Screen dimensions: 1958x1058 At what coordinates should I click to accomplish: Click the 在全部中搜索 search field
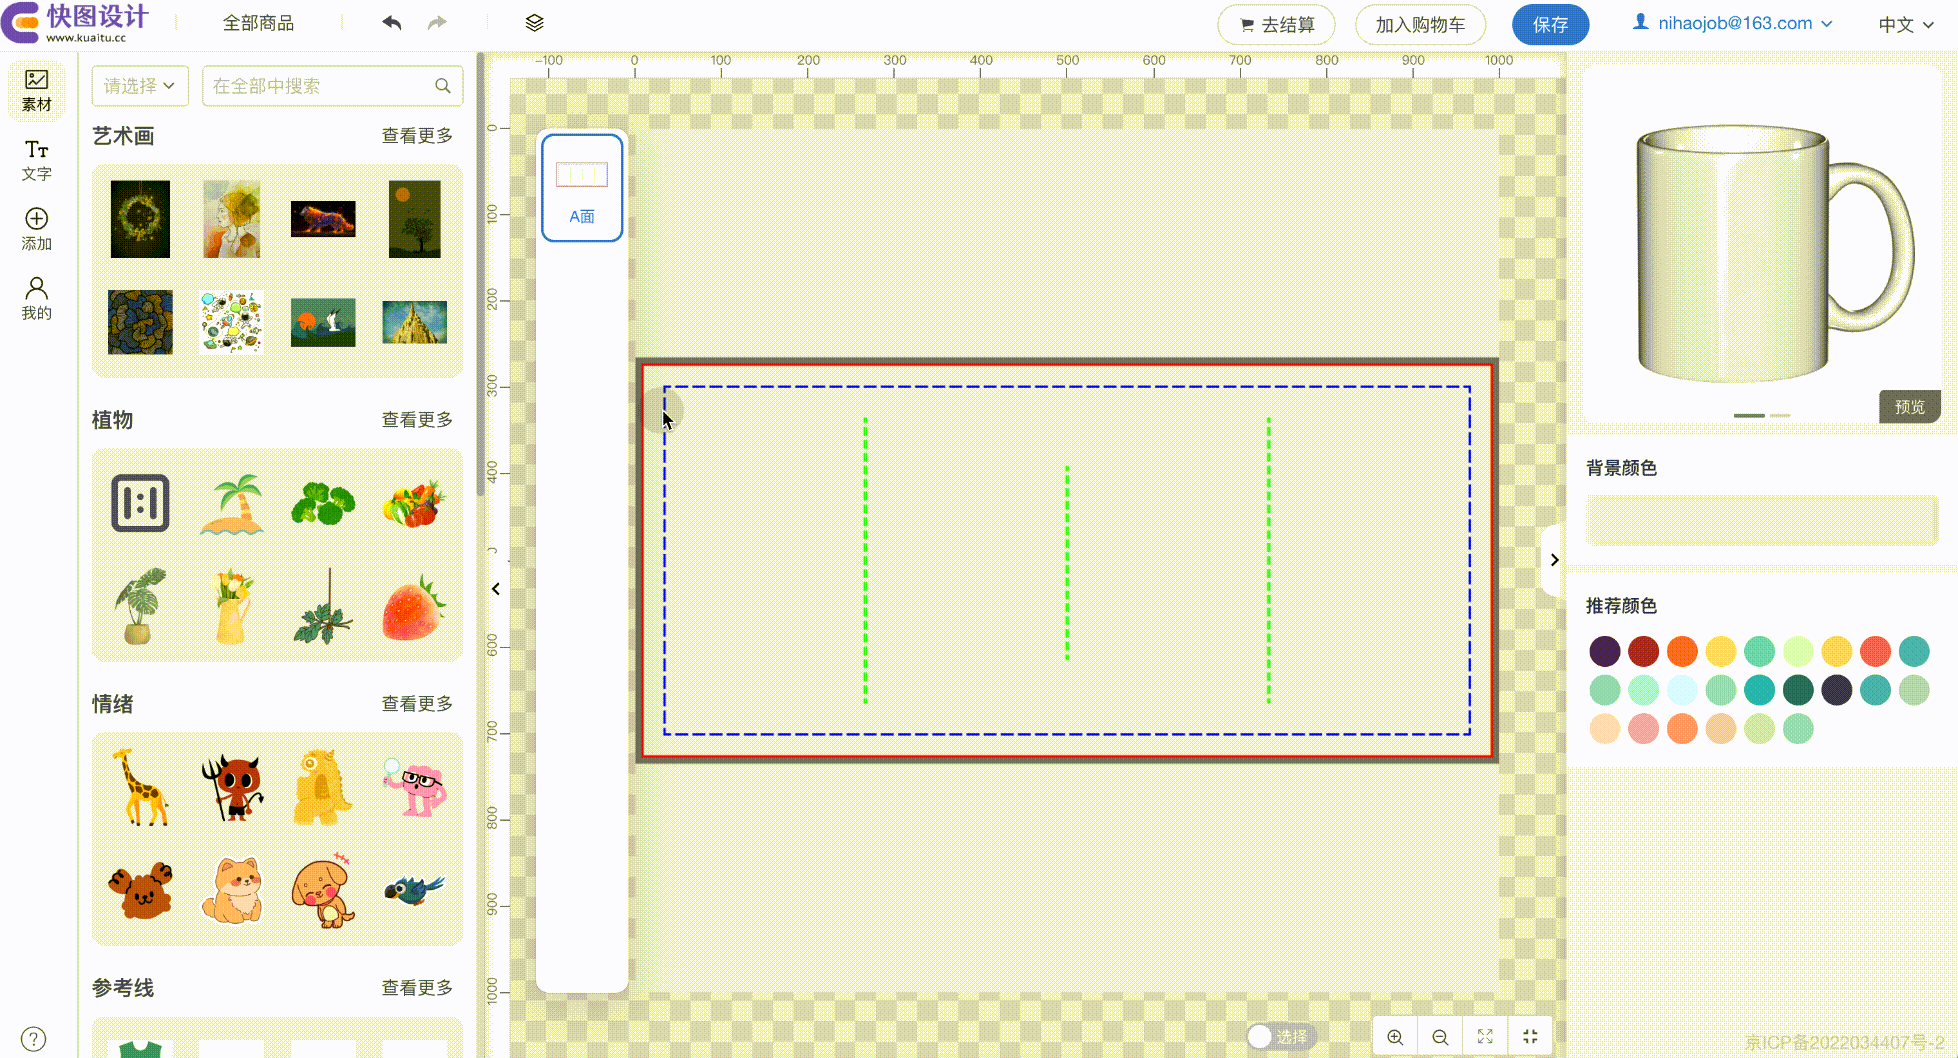pyautogui.click(x=333, y=86)
